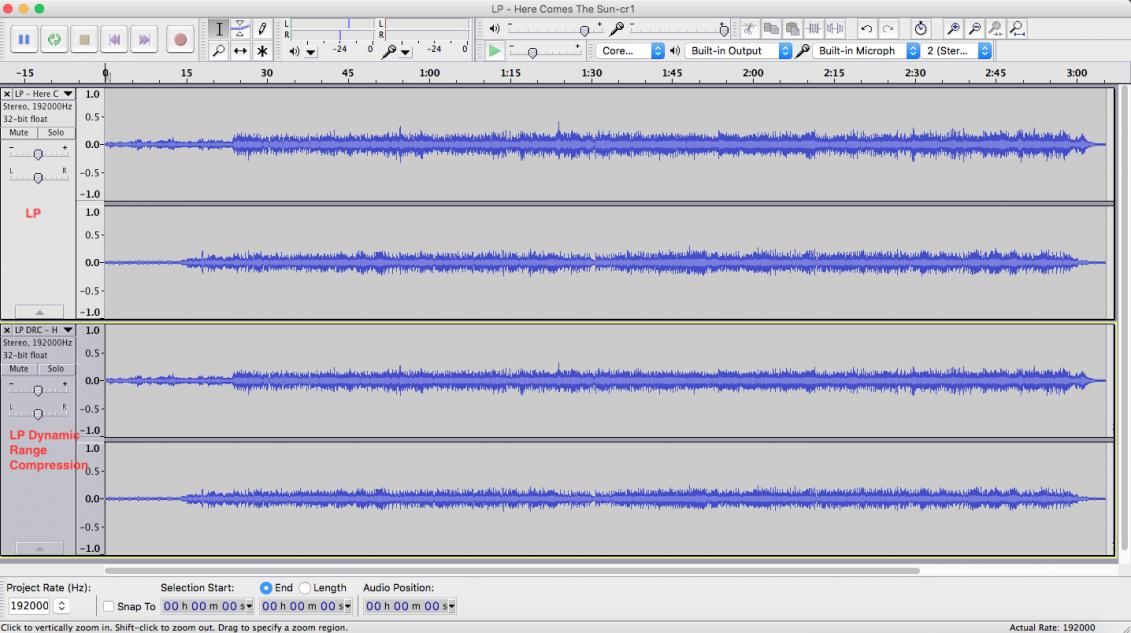This screenshot has height=633, width=1131.
Task: Click the Project Rate input field
Action: tap(29, 606)
